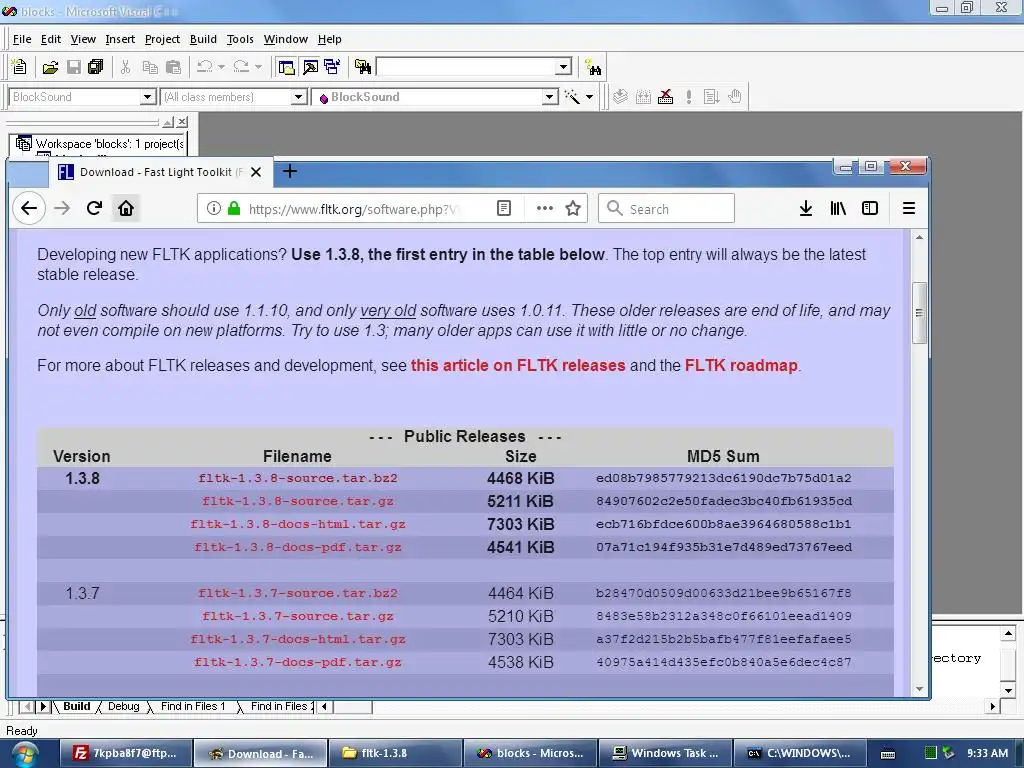The height and width of the screenshot is (768, 1024).
Task: Expand the BlockSound members combo dropdown
Action: coord(550,97)
